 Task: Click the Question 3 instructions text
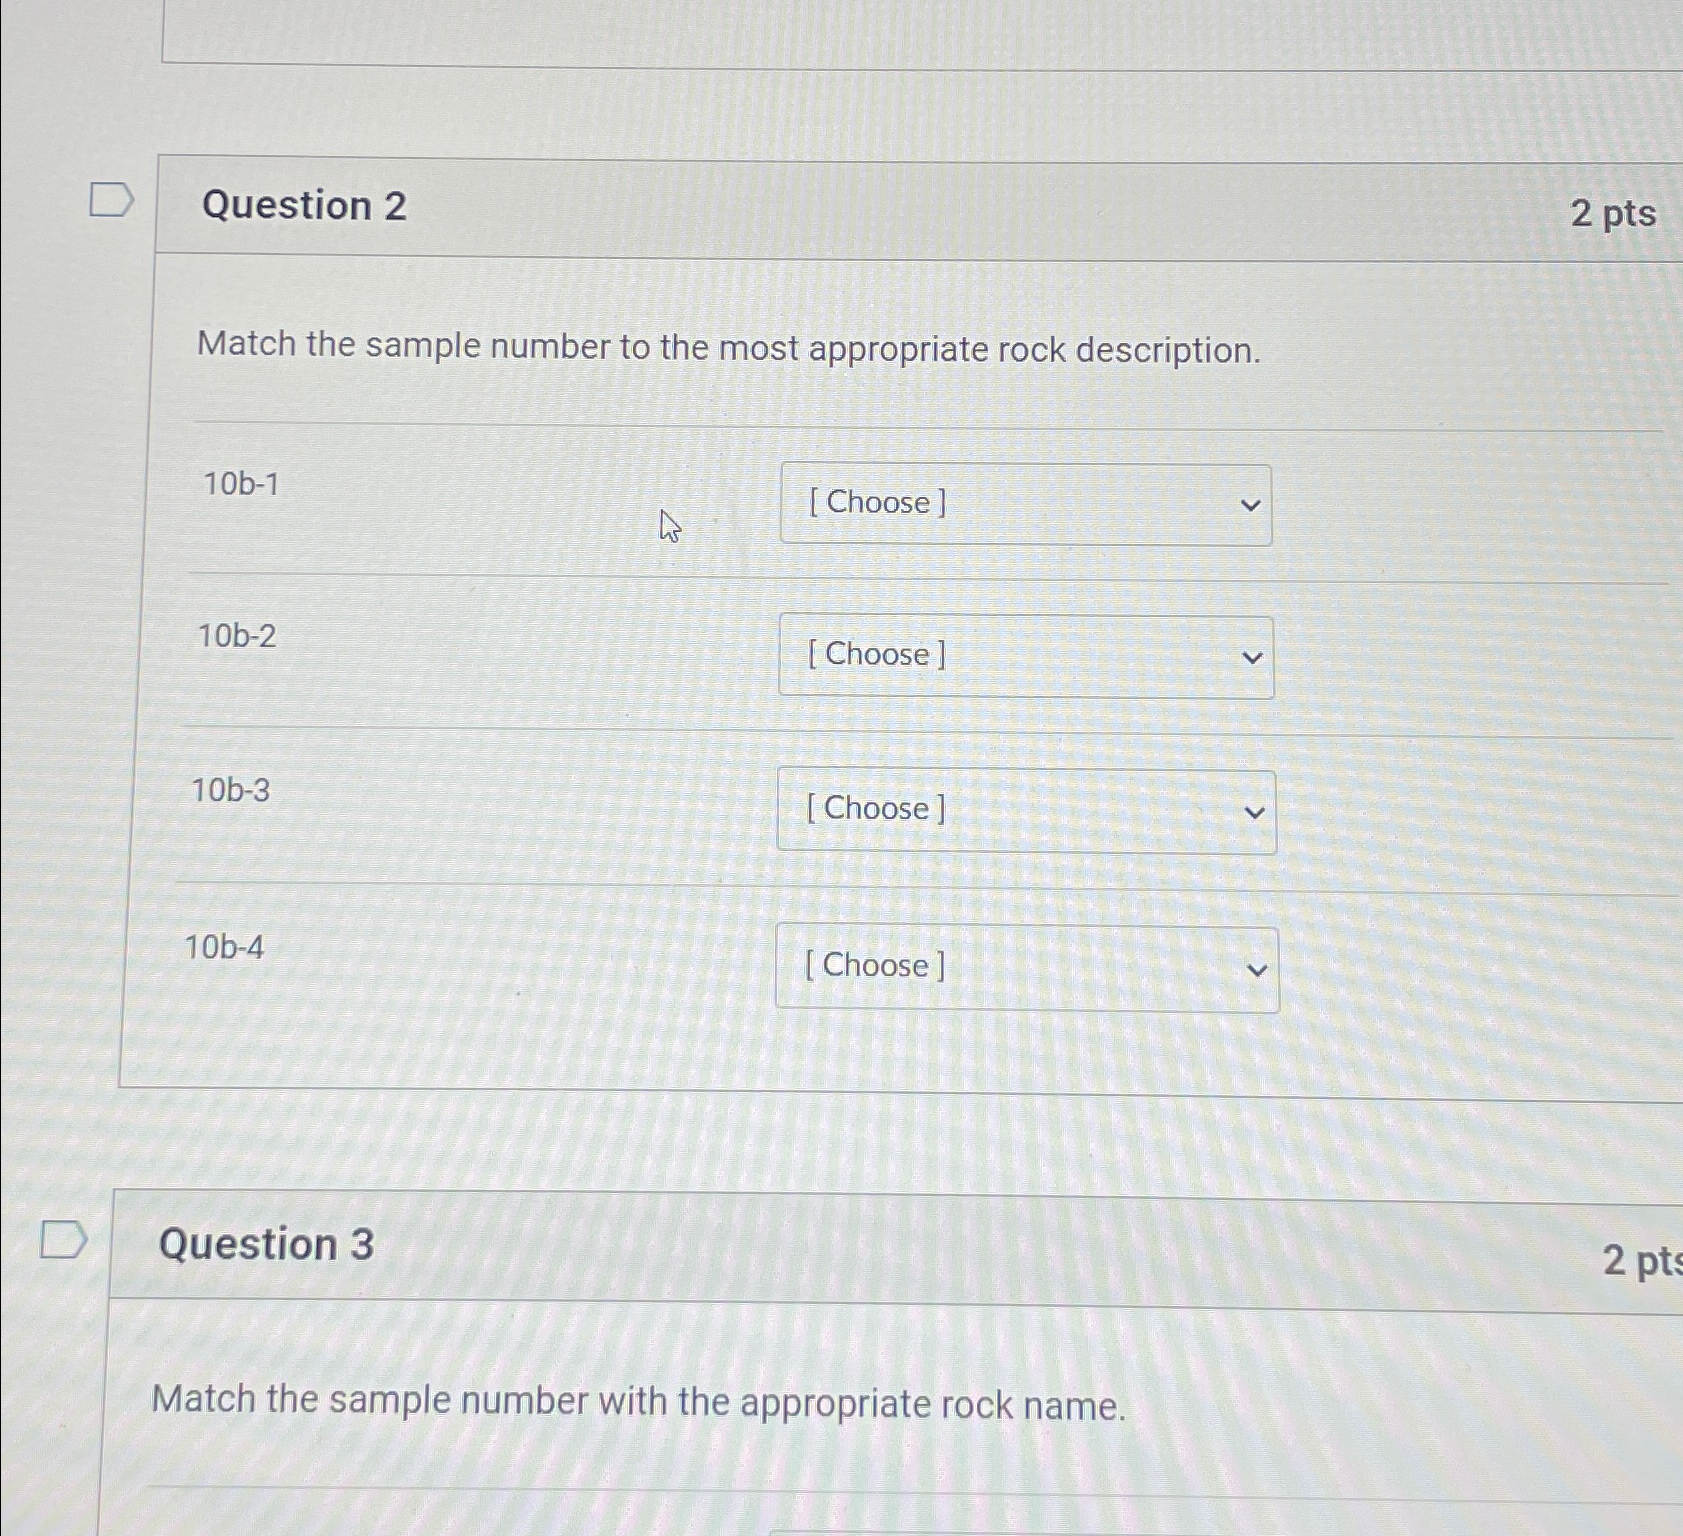point(640,1400)
